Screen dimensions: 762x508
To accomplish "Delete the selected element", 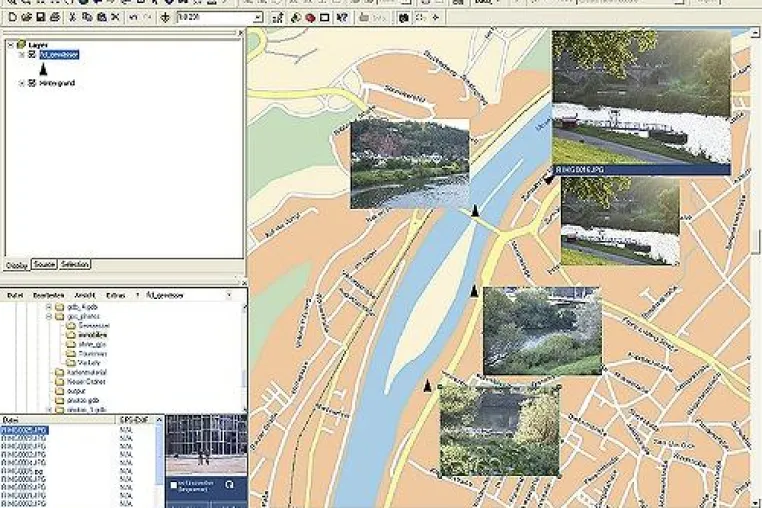I will click(115, 18).
